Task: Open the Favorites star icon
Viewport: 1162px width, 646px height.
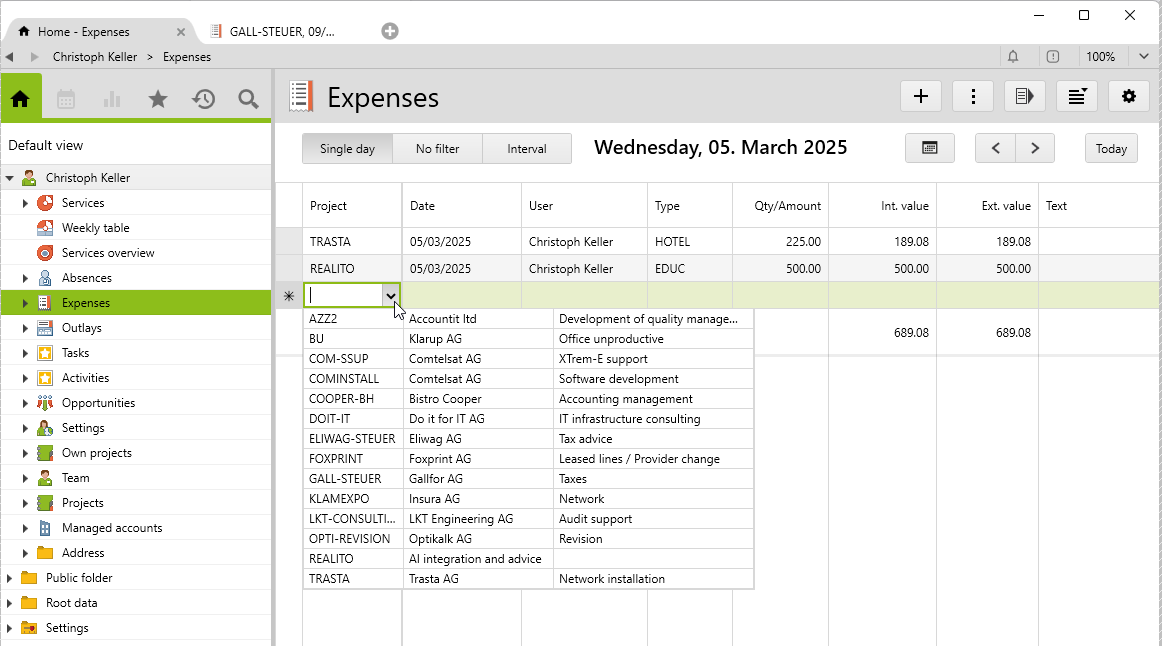Action: click(157, 99)
